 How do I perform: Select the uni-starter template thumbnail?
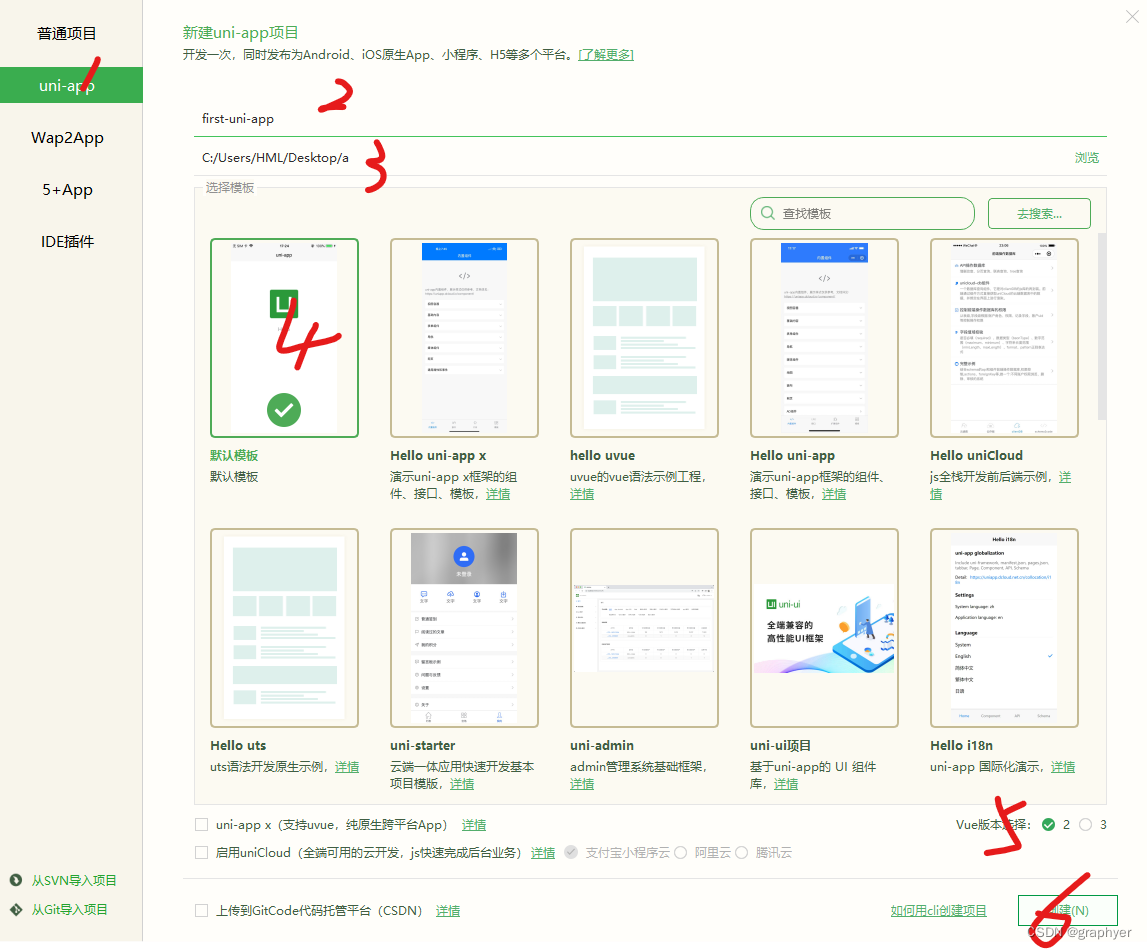[465, 628]
